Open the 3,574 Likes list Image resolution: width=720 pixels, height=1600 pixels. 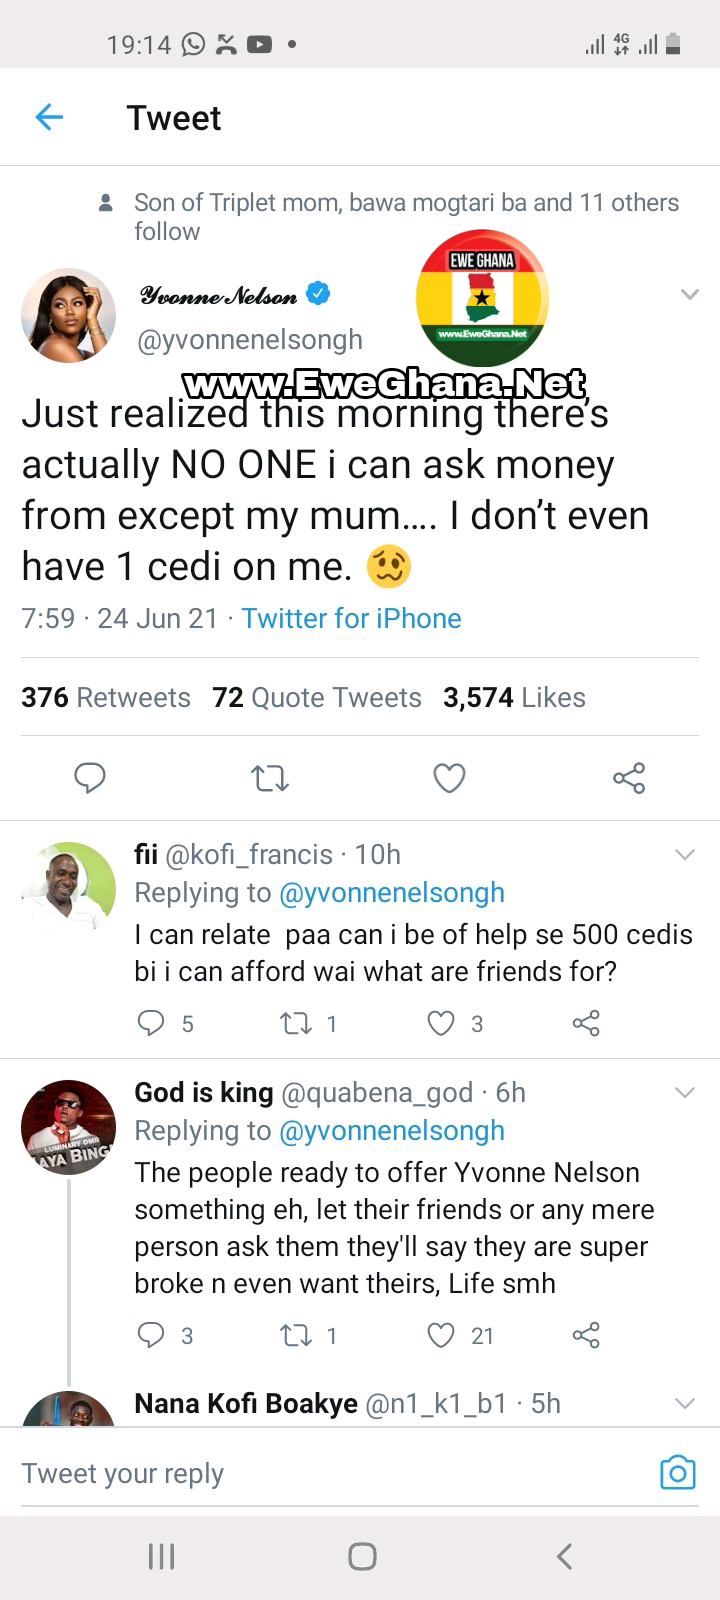514,697
